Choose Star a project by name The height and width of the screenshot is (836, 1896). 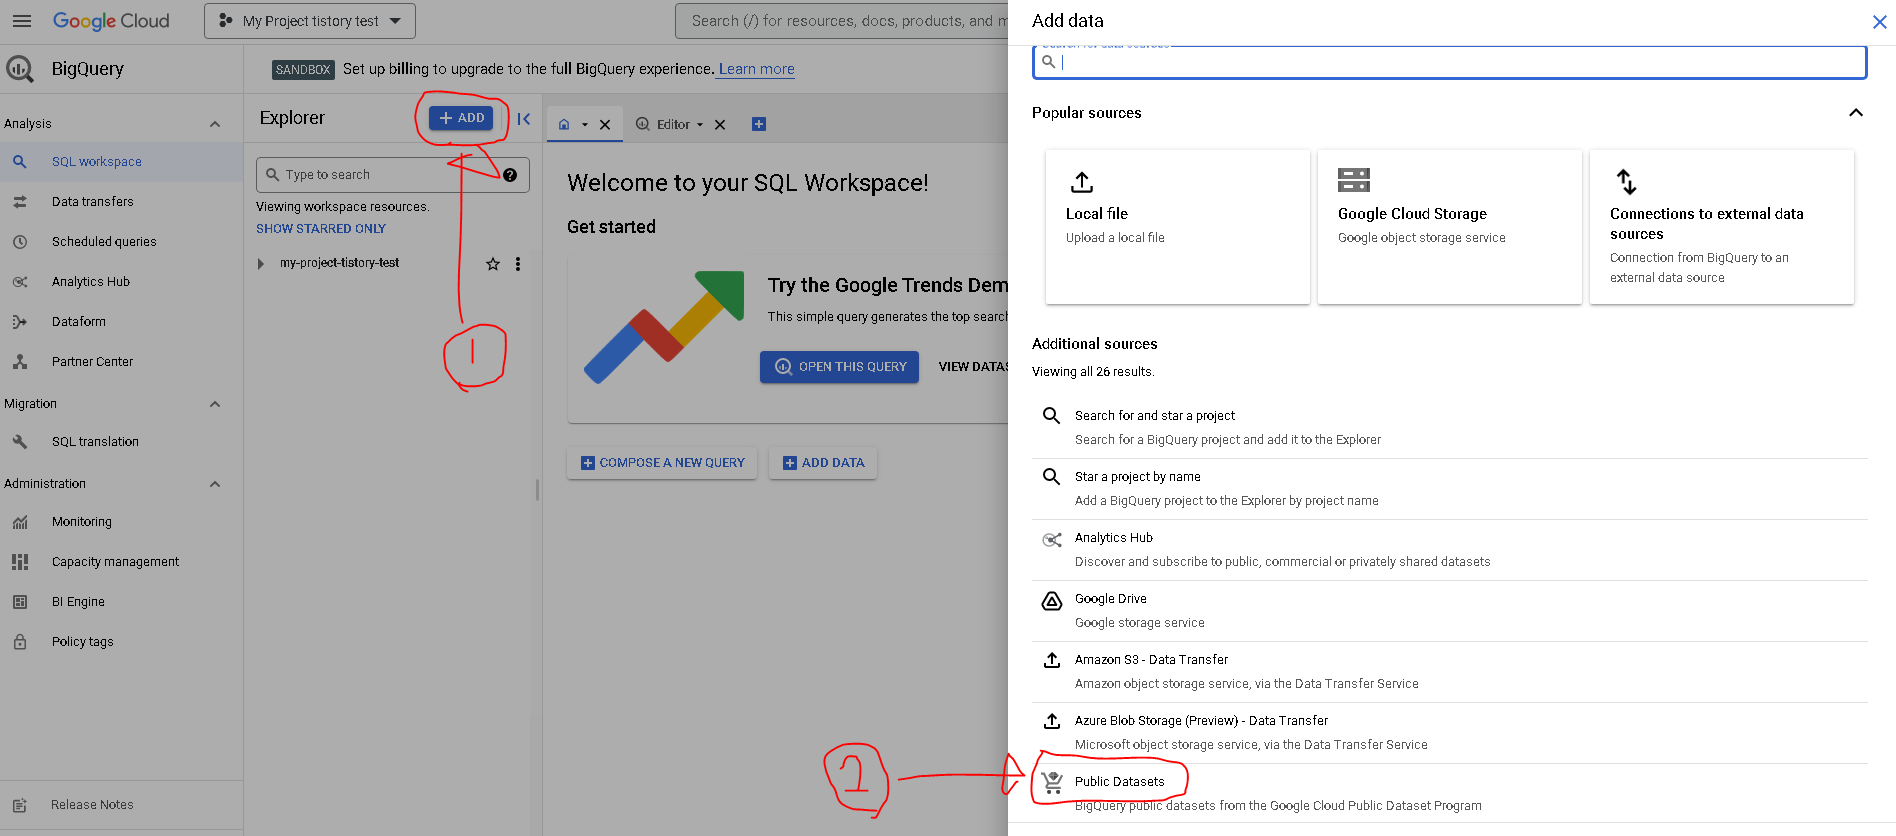[1450, 489]
